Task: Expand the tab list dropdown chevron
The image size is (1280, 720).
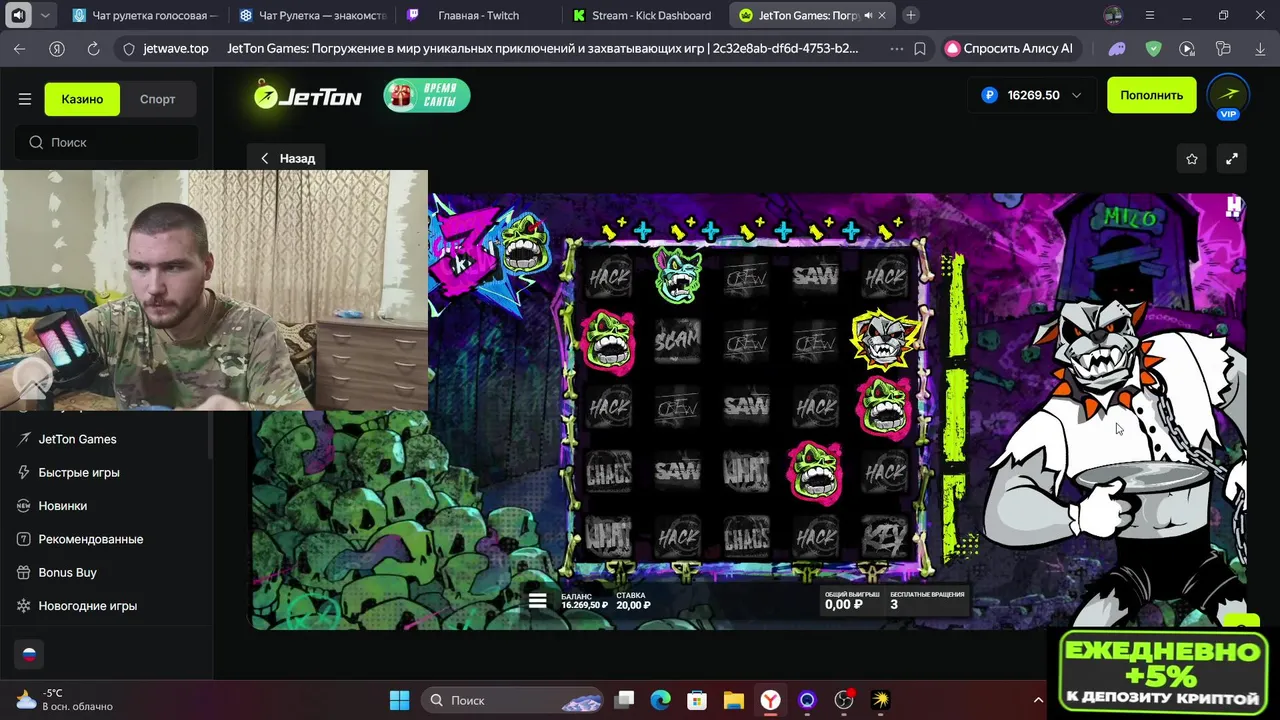Action: tap(47, 15)
